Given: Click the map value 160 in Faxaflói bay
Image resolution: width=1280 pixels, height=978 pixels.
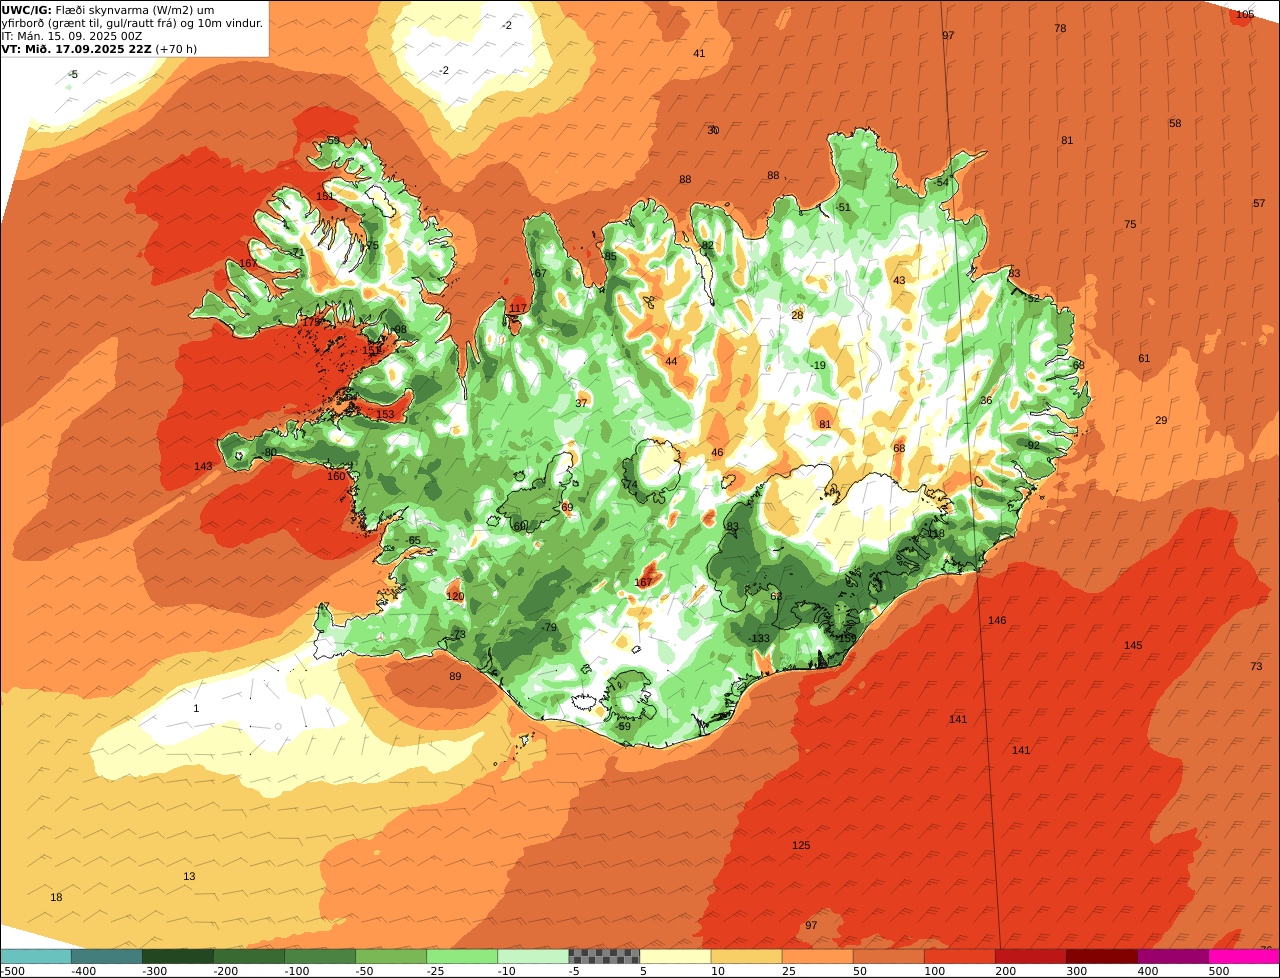Looking at the screenshot, I should point(336,476).
